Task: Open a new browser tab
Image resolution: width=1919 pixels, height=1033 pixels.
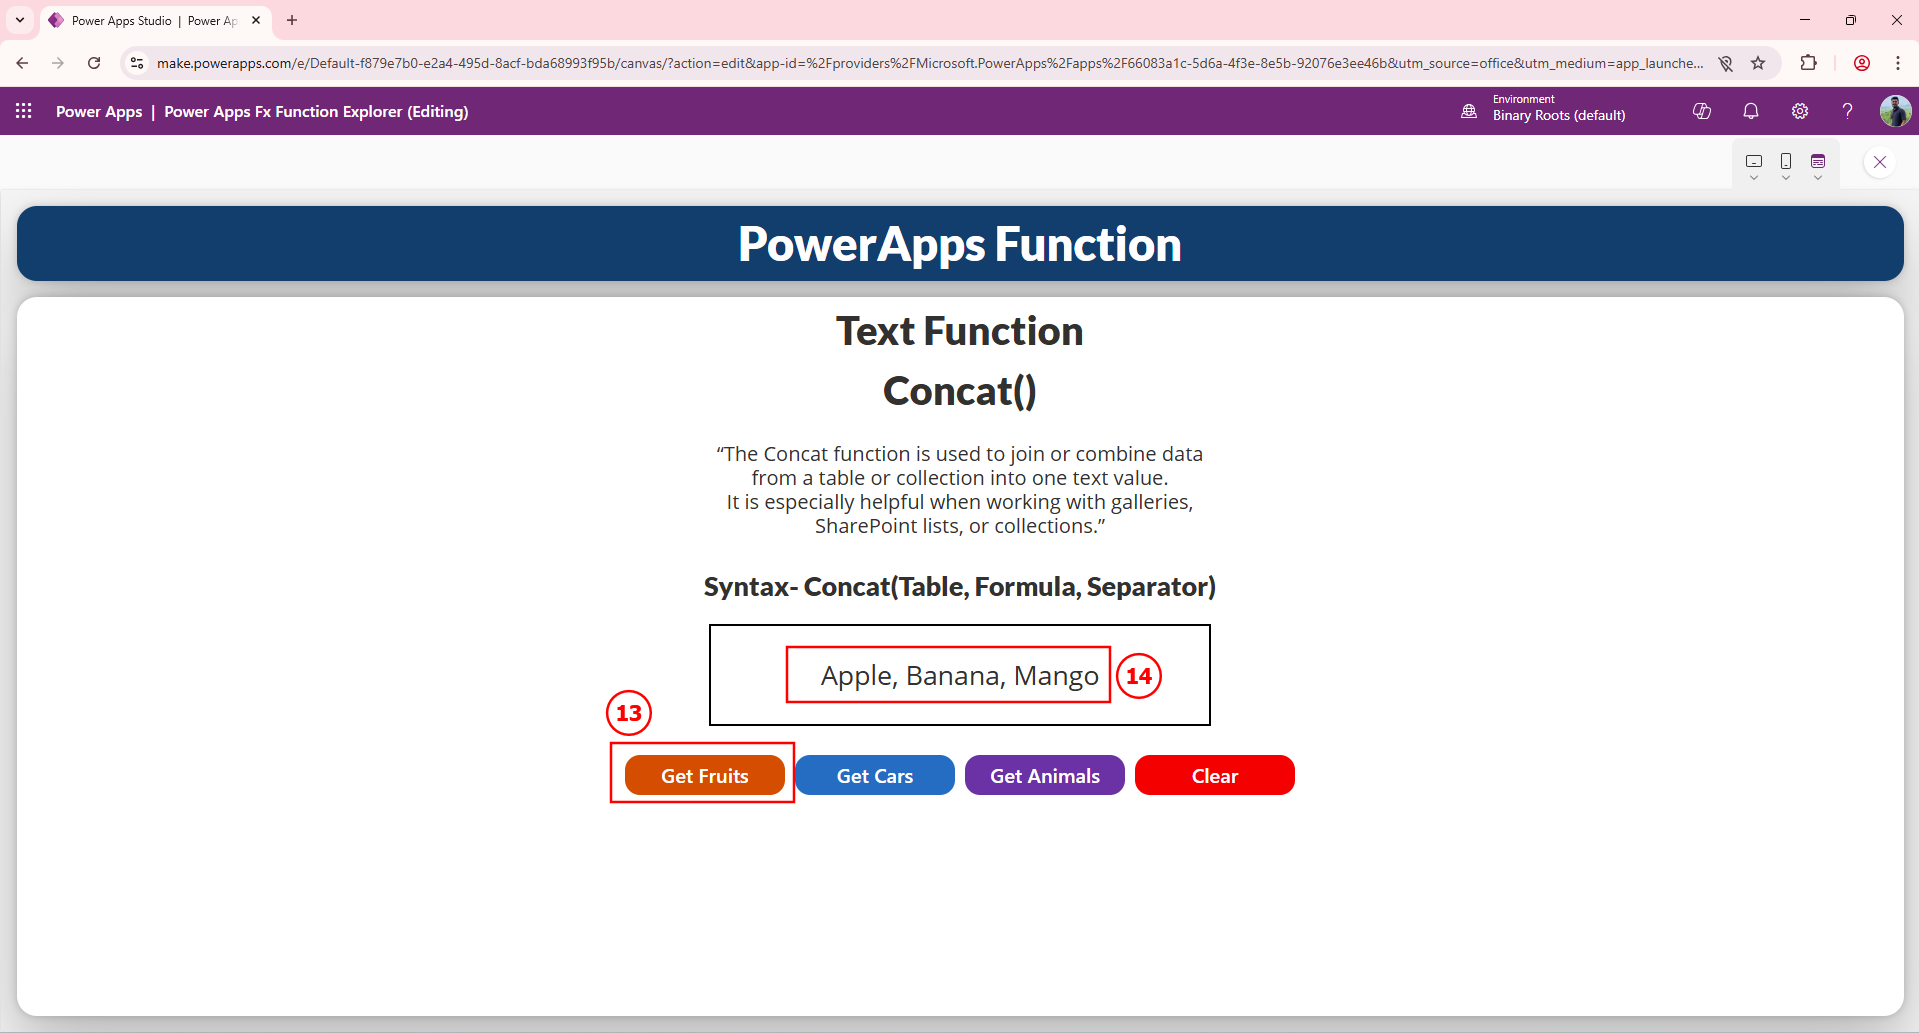Action: (292, 20)
